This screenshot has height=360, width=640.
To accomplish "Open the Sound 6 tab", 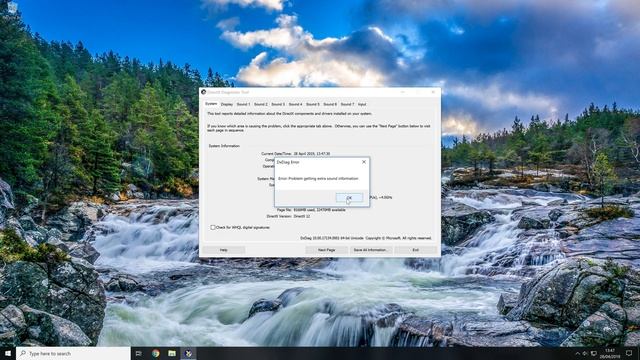I will coord(330,104).
